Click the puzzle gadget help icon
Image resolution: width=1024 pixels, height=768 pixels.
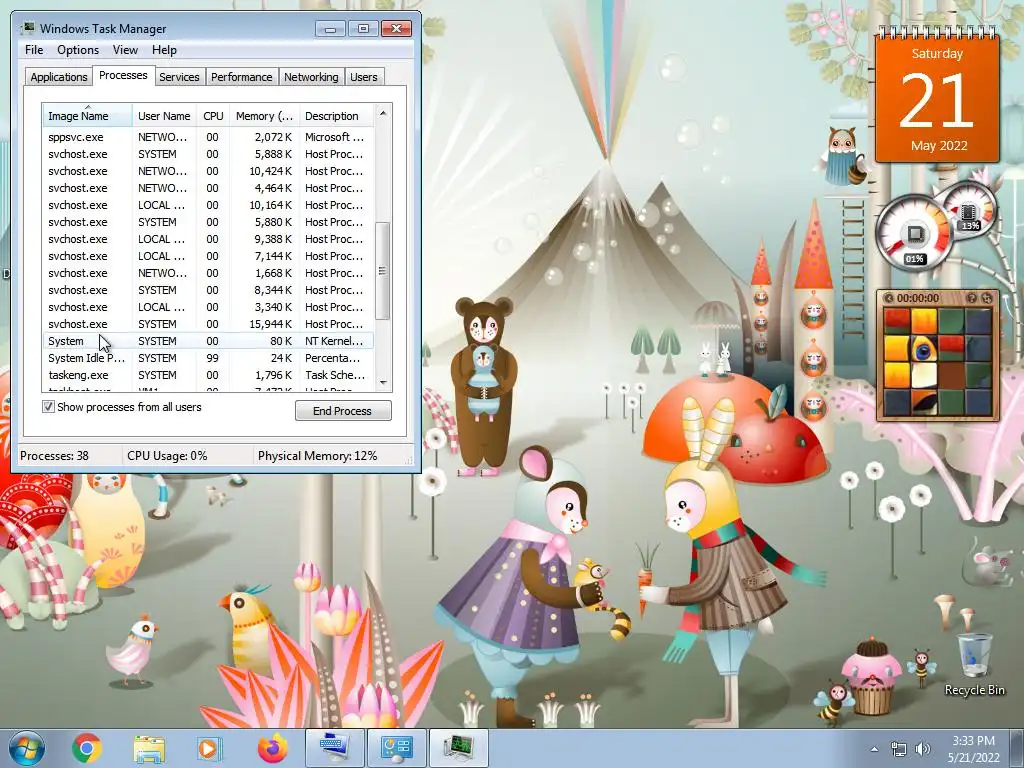[971, 298]
